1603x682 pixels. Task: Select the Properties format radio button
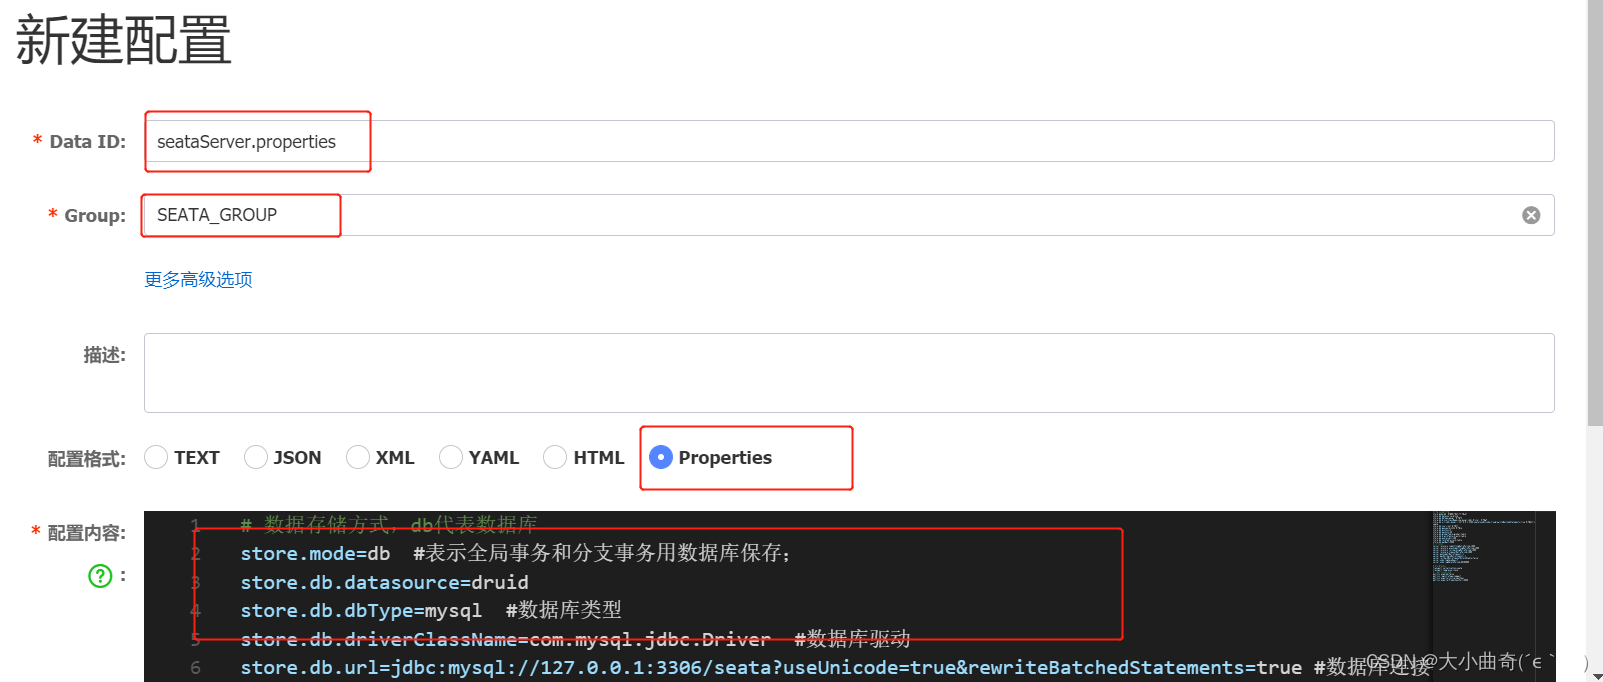pyautogui.click(x=661, y=457)
